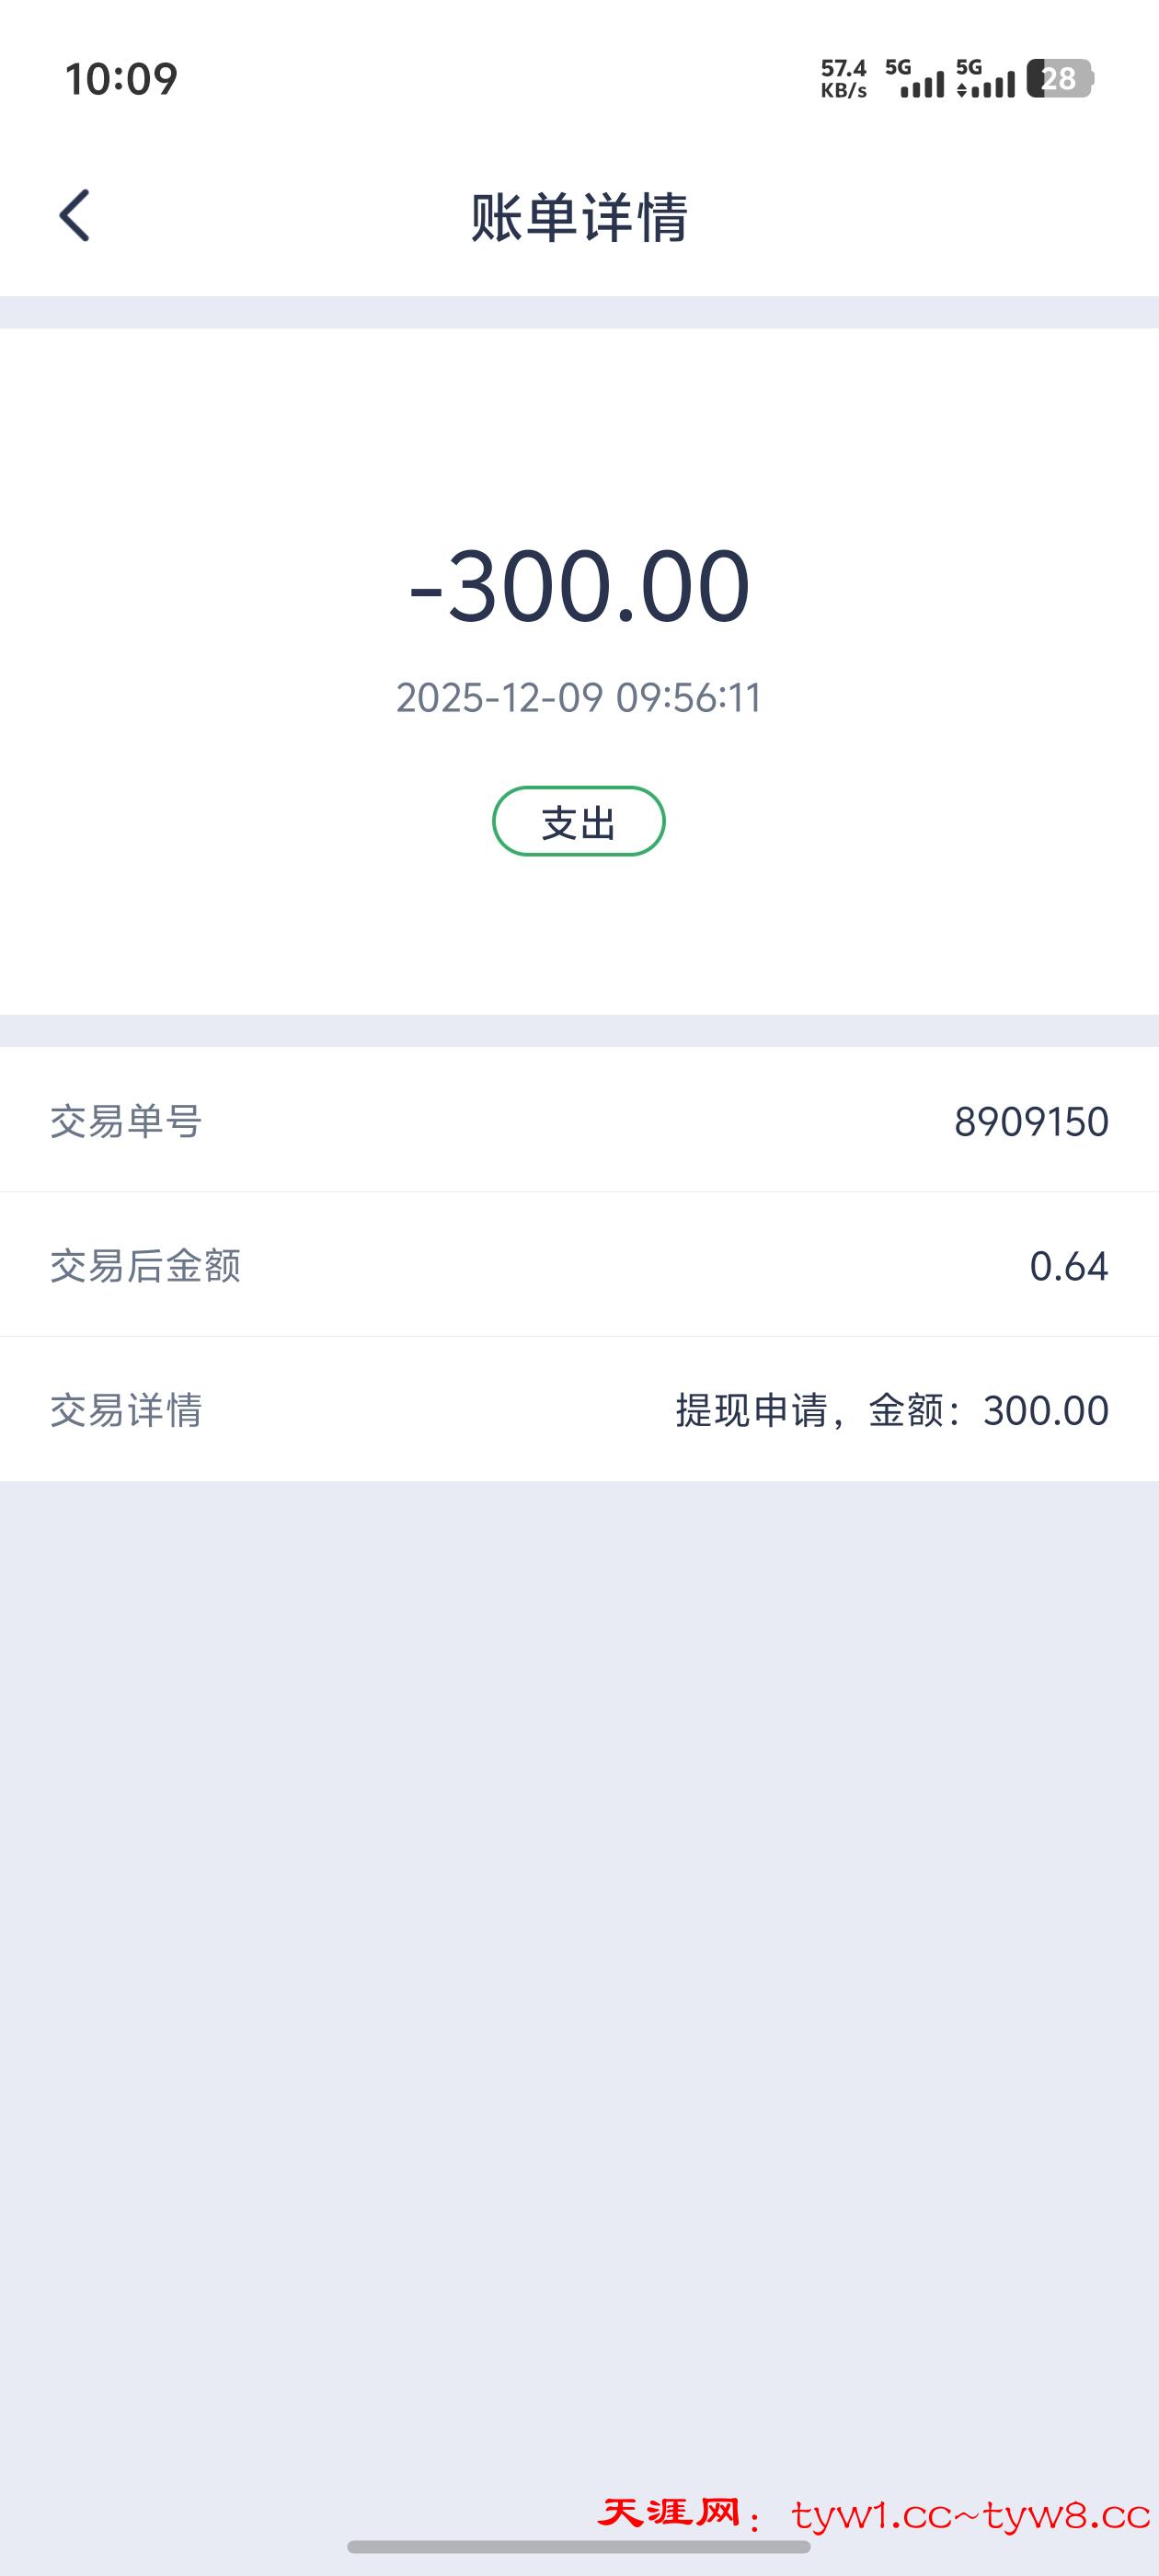1159x2576 pixels.
Task: Tap the post-transaction balance 0.64
Action: click(x=1068, y=1266)
